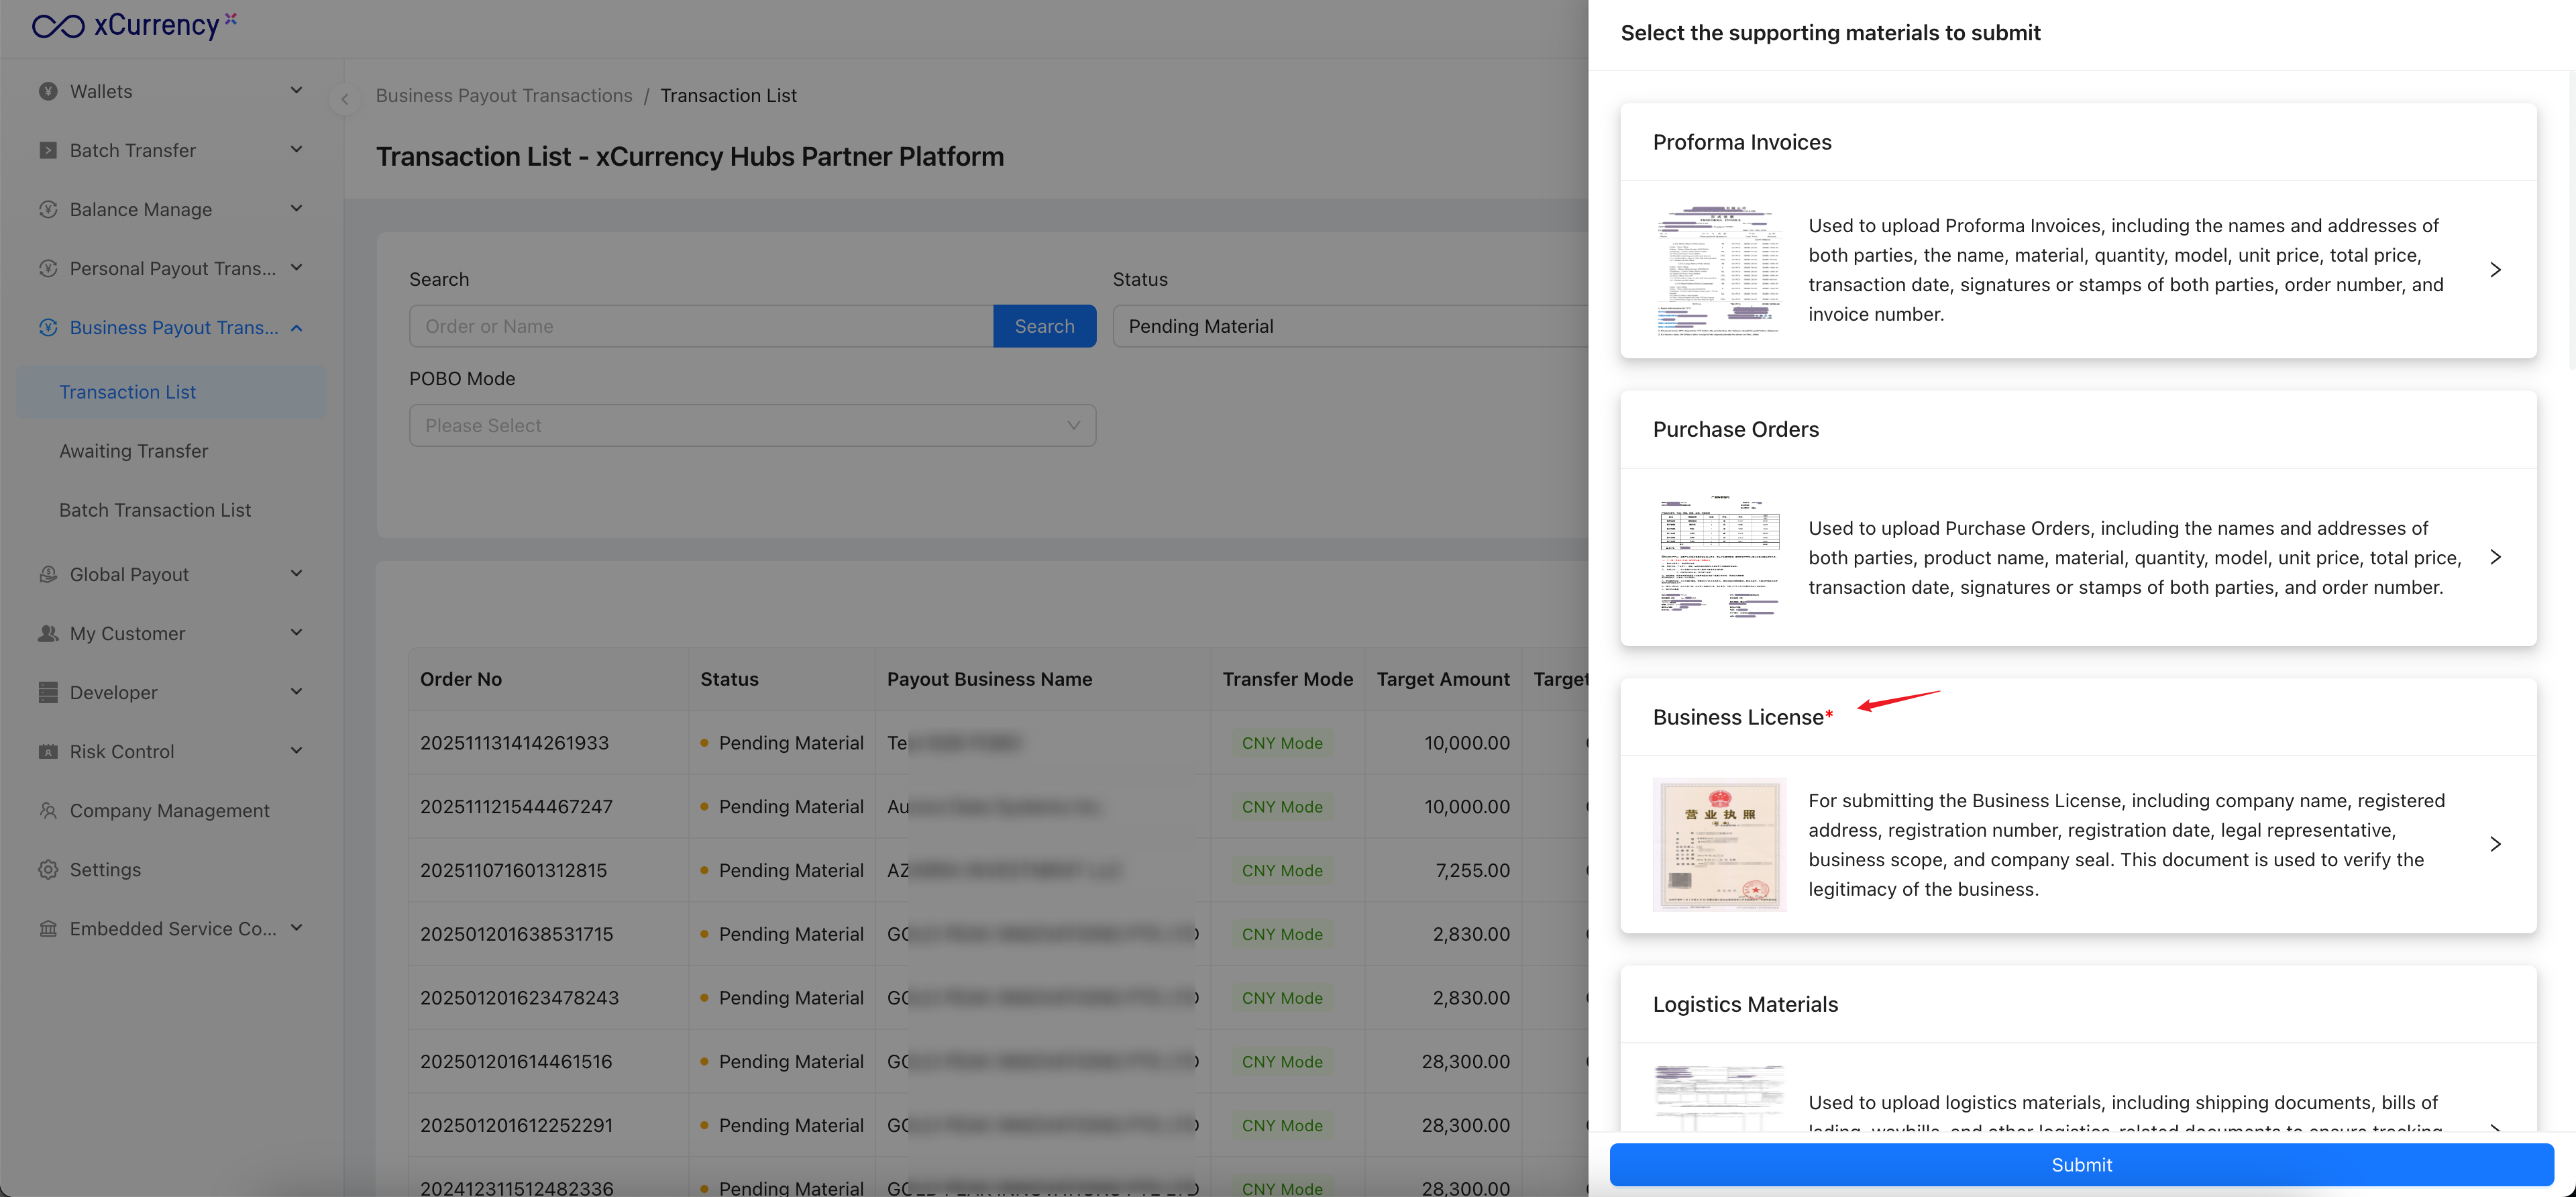
Task: Click the Order or Name search field
Action: pos(700,326)
